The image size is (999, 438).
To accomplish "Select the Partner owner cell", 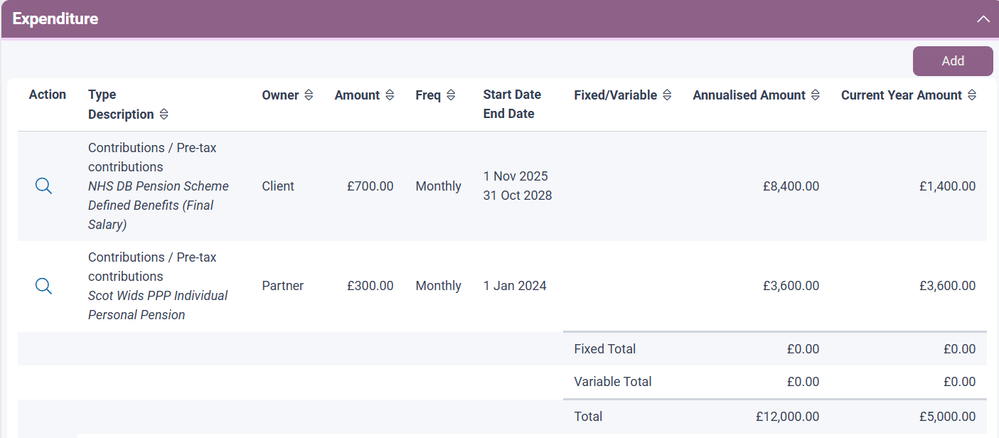I will pos(283,286).
